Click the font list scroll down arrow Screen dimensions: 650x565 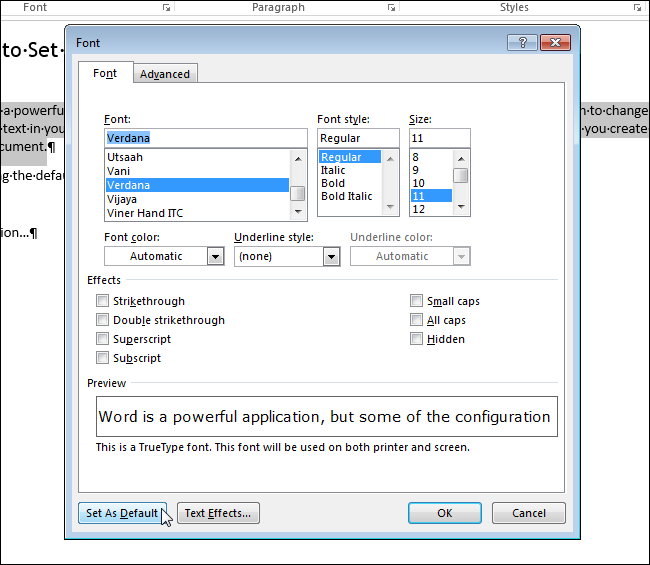tap(298, 211)
